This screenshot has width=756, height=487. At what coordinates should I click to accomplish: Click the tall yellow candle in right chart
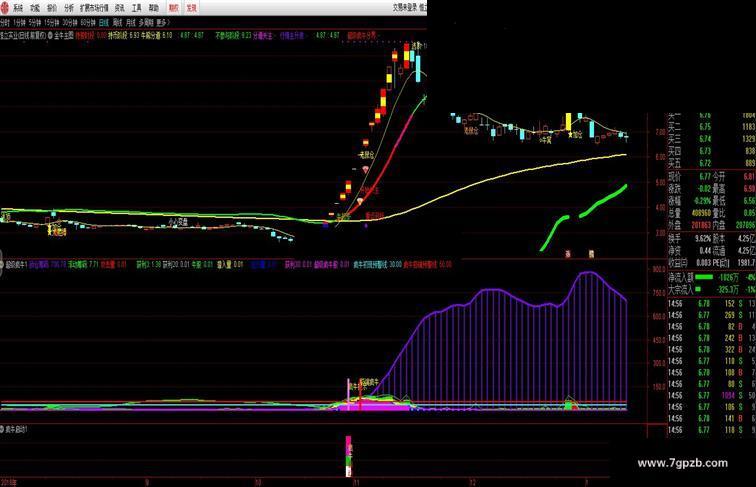[568, 122]
